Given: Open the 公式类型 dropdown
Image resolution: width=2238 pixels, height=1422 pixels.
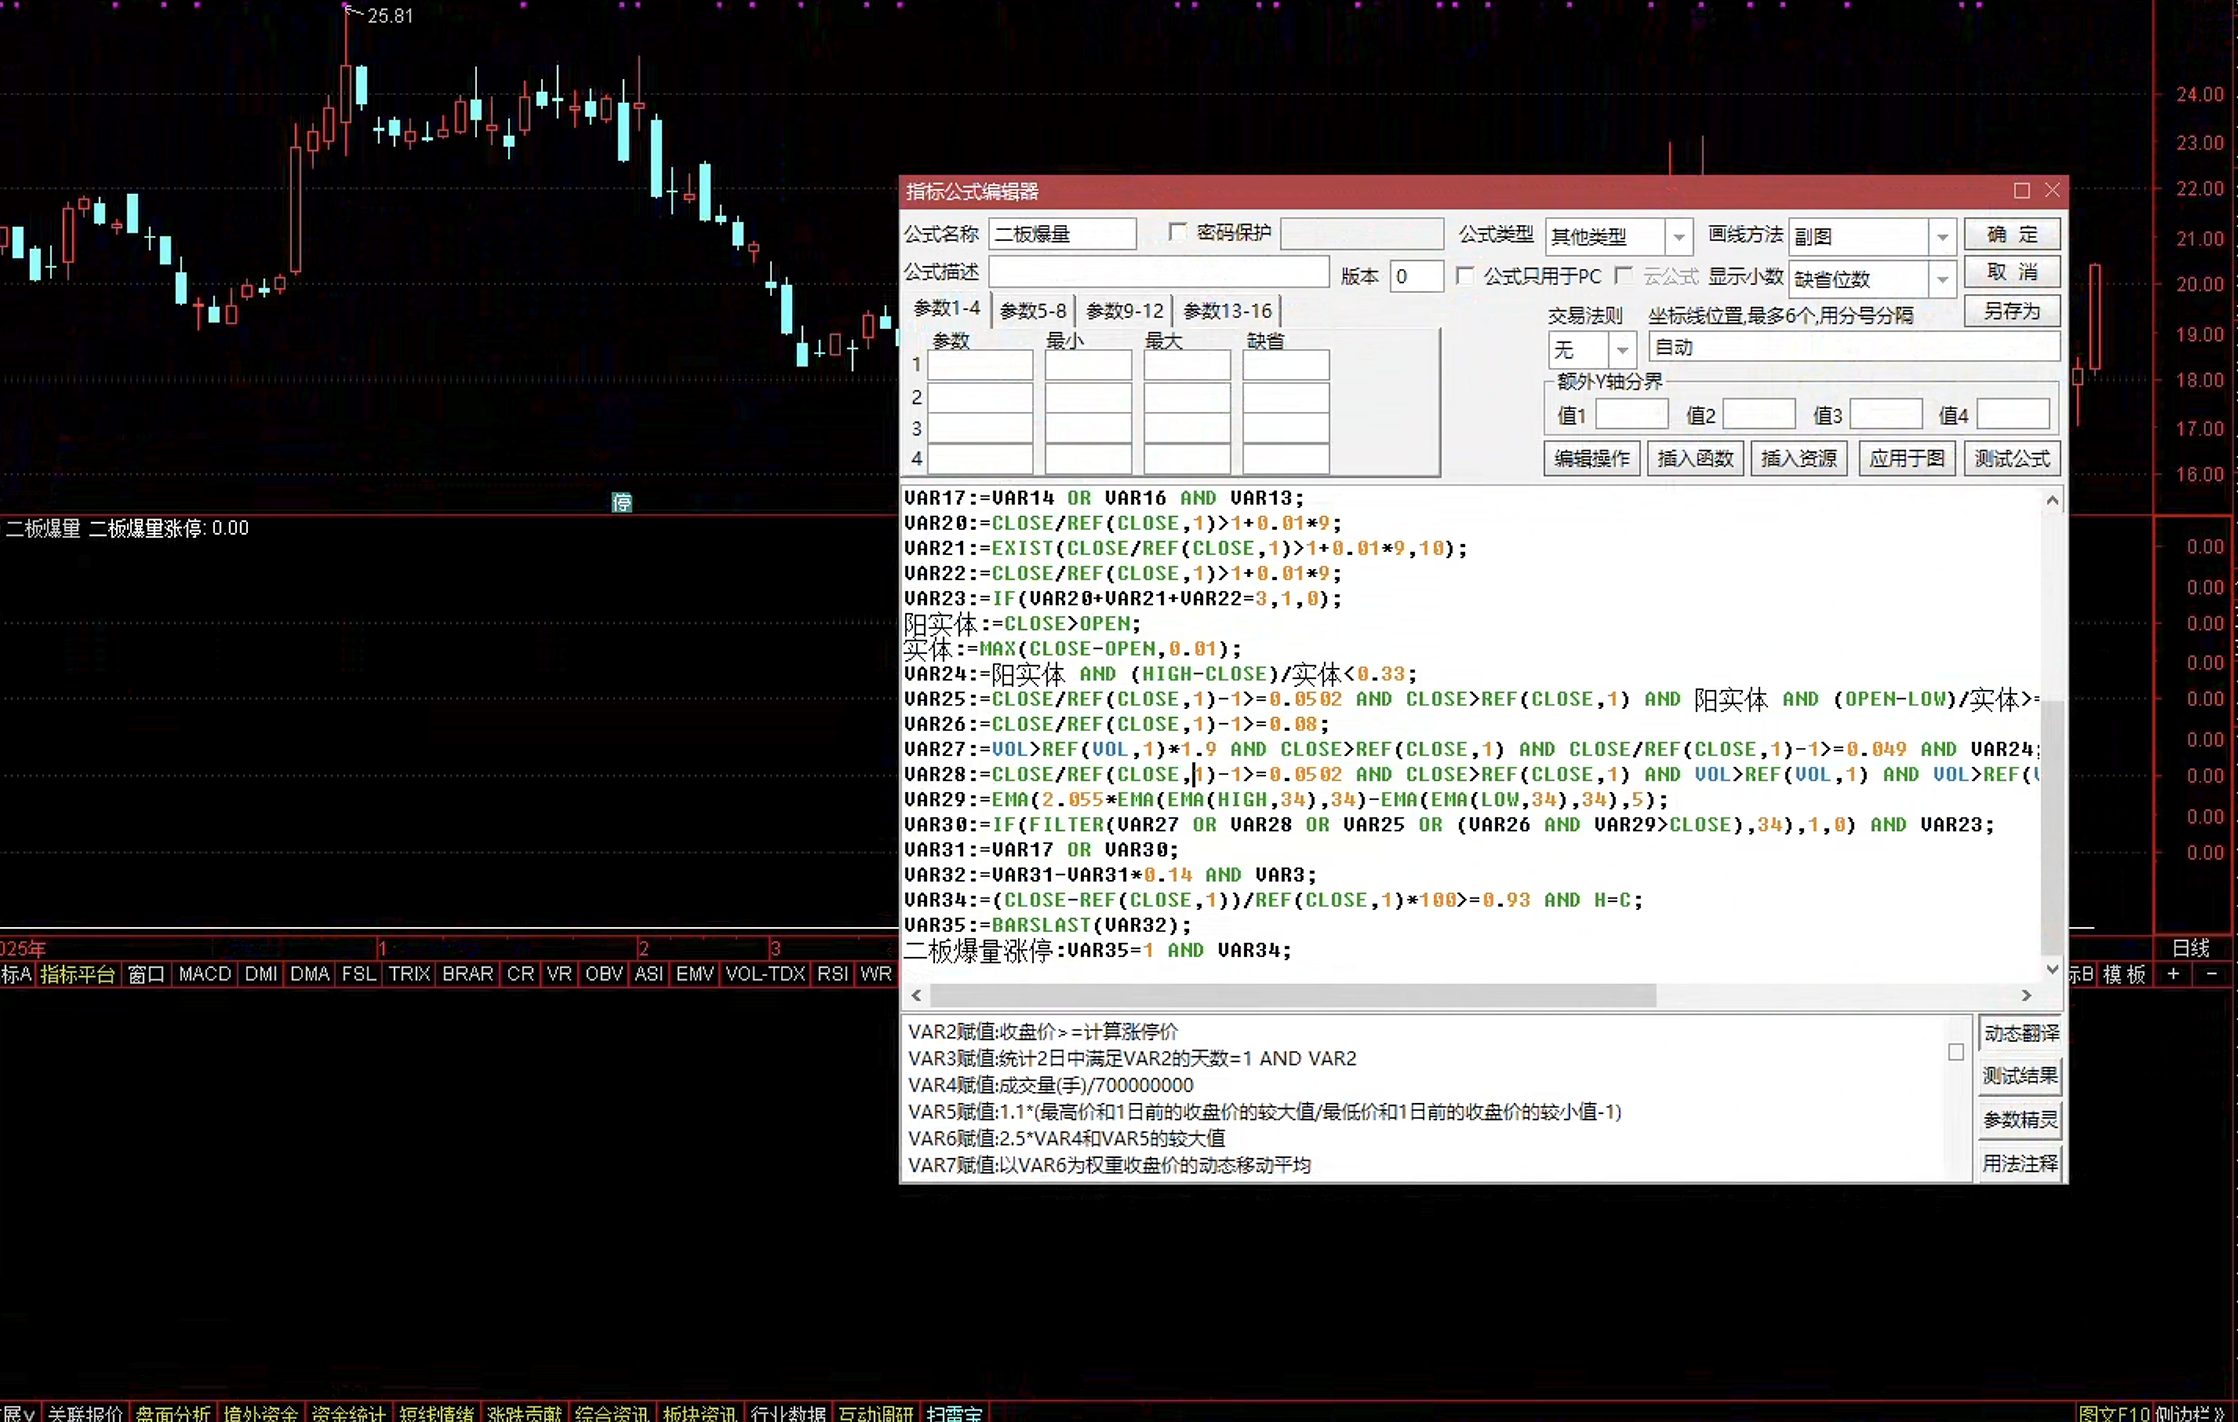Looking at the screenshot, I should tap(1679, 237).
